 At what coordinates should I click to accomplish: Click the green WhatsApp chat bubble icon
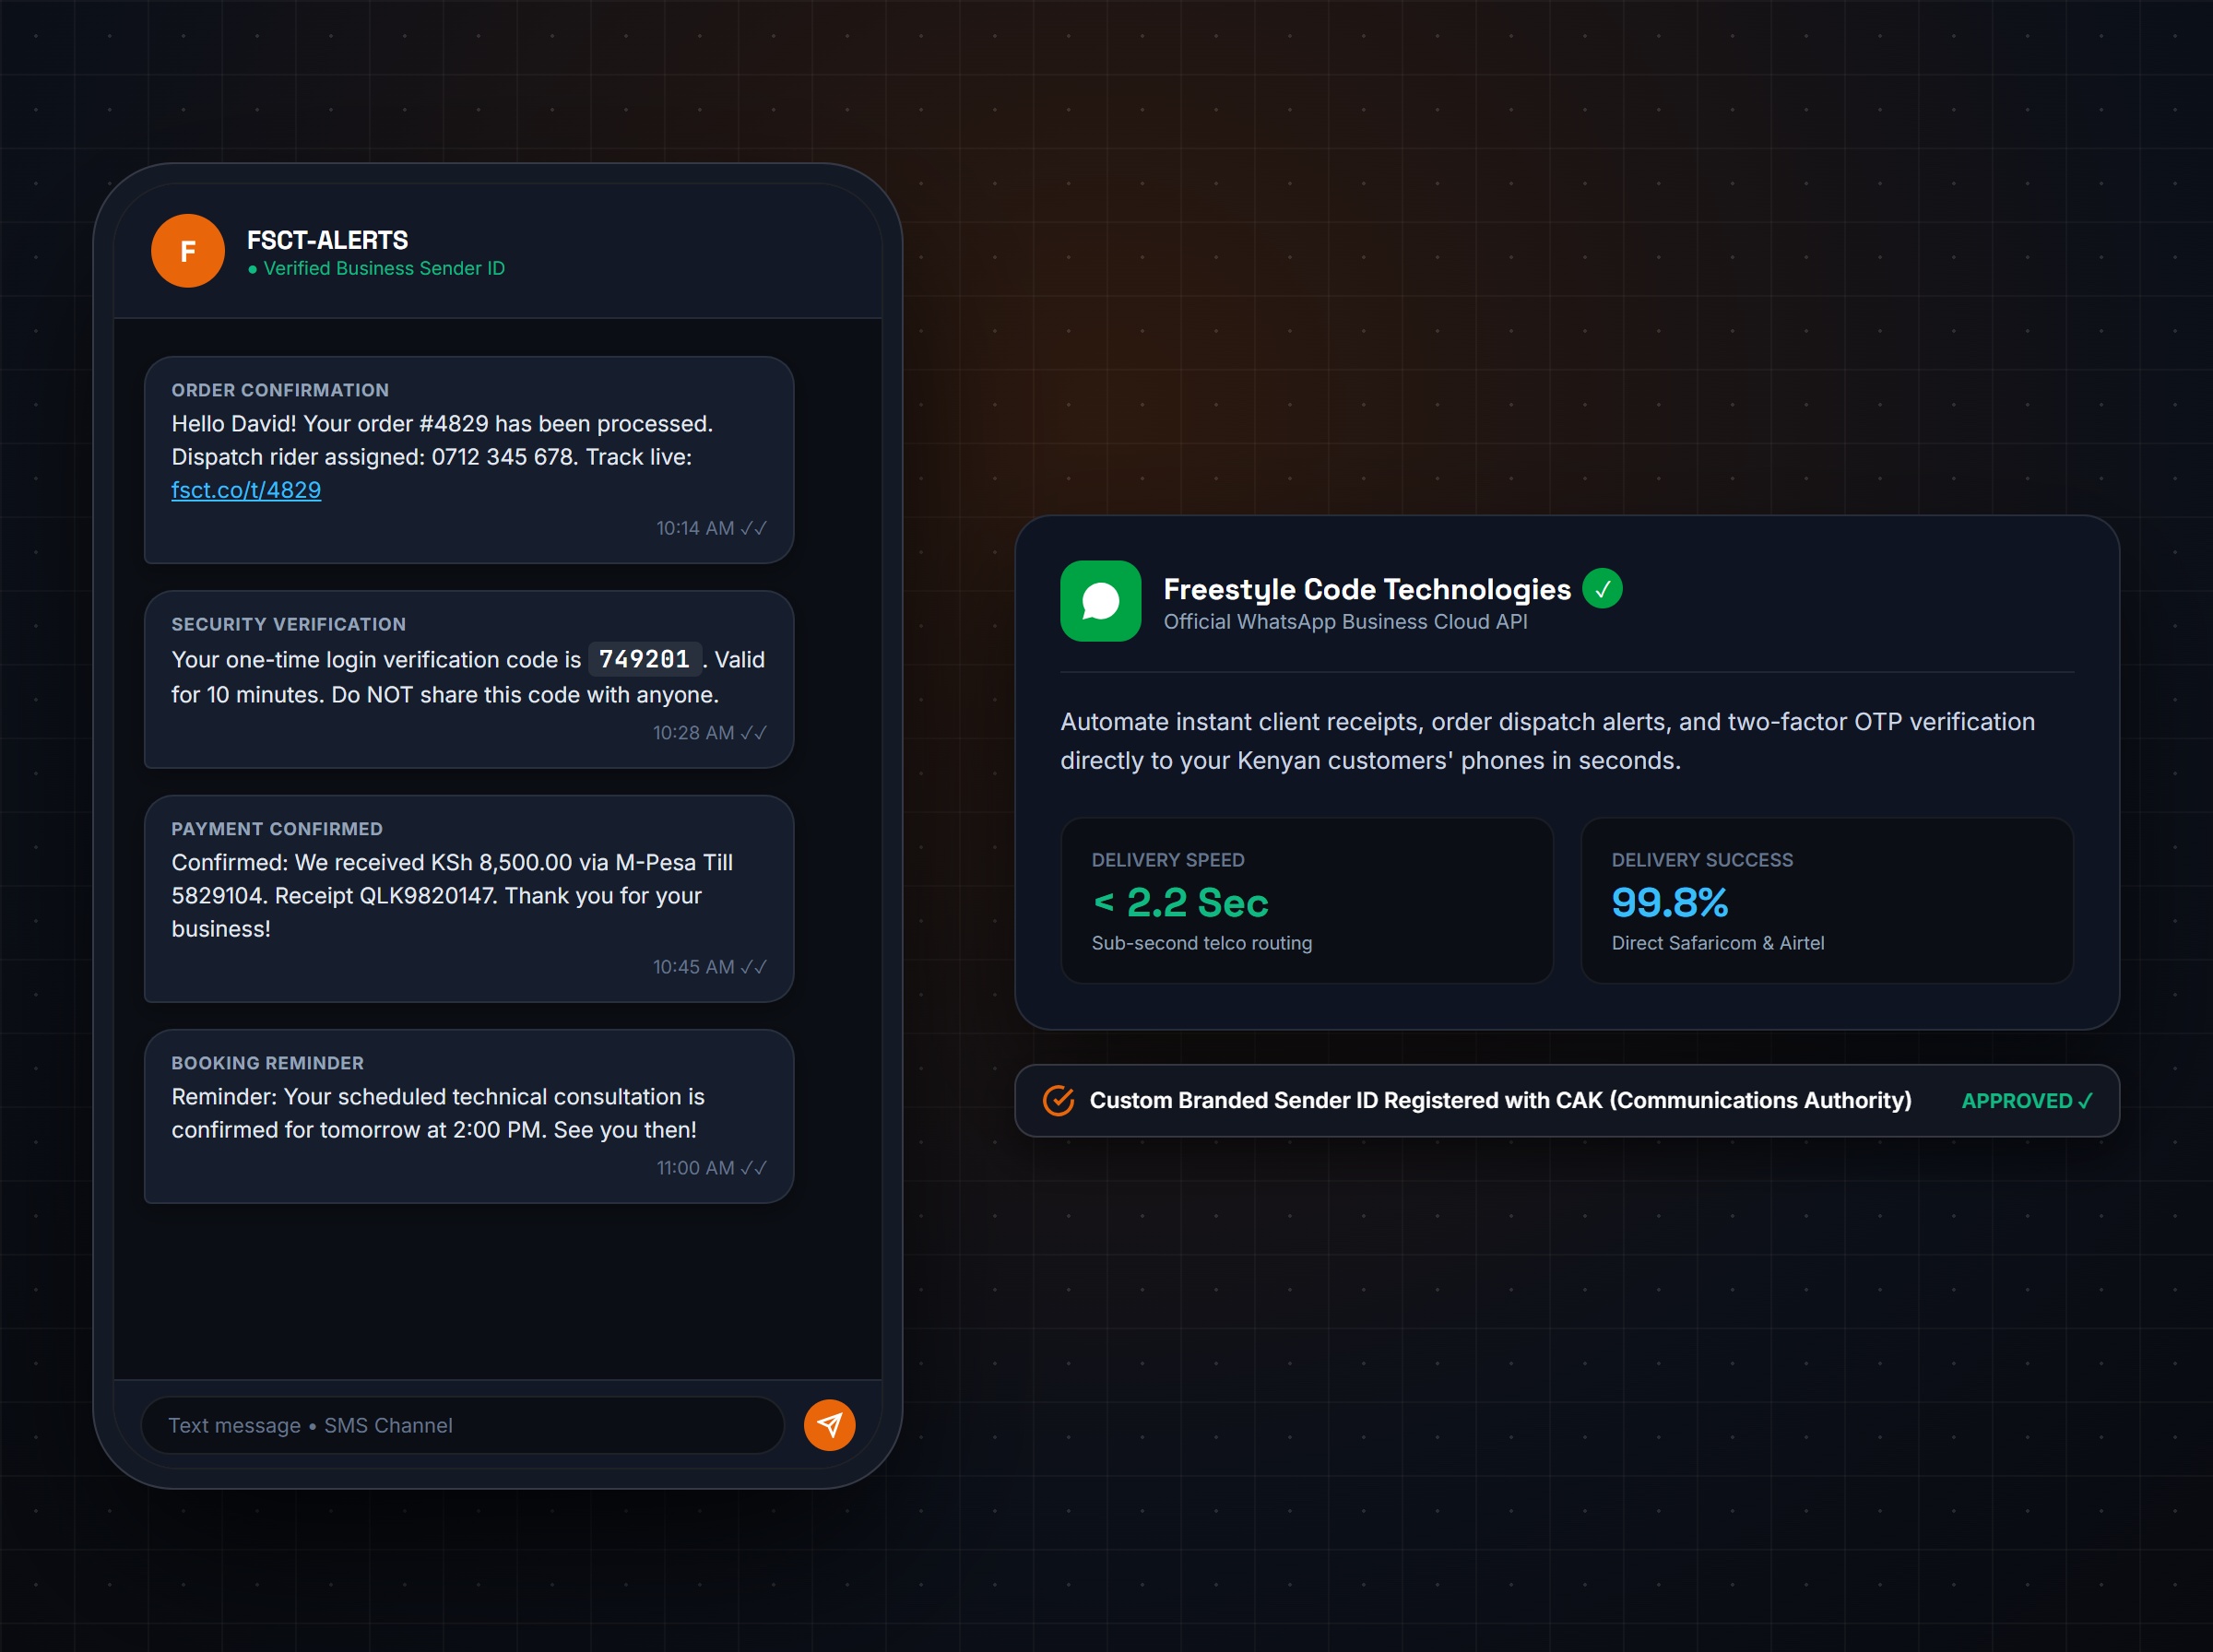pos(1100,601)
